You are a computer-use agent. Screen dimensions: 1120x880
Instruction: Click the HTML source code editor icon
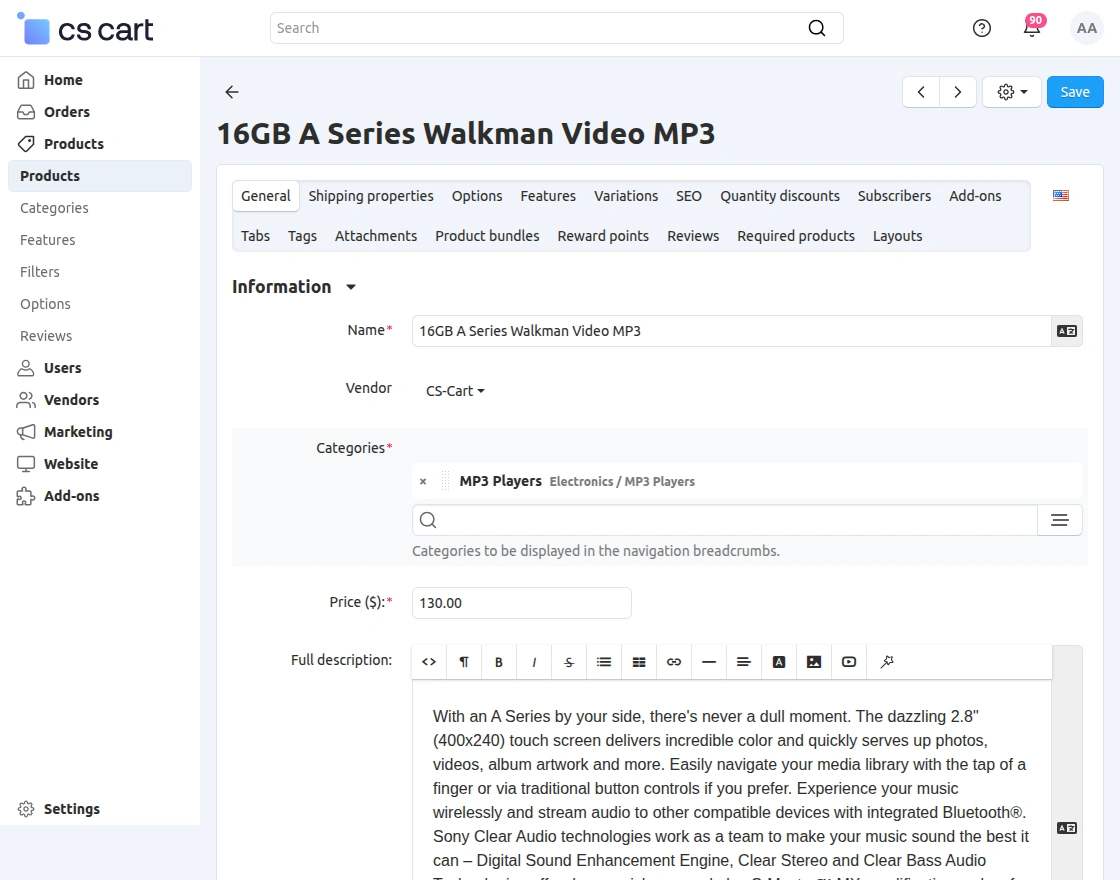pyautogui.click(x=429, y=662)
